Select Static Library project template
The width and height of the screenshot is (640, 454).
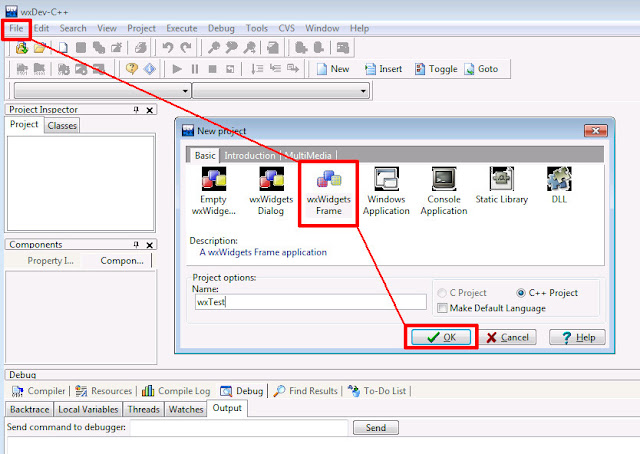pyautogui.click(x=502, y=186)
